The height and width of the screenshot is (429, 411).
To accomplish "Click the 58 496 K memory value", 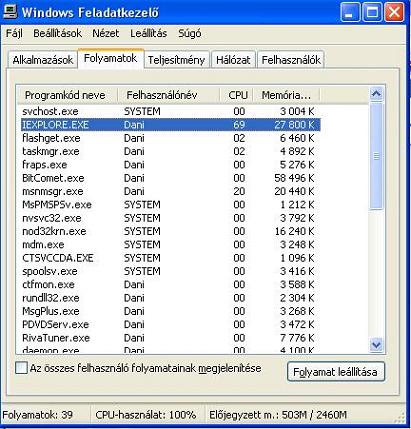I will click(x=294, y=178).
